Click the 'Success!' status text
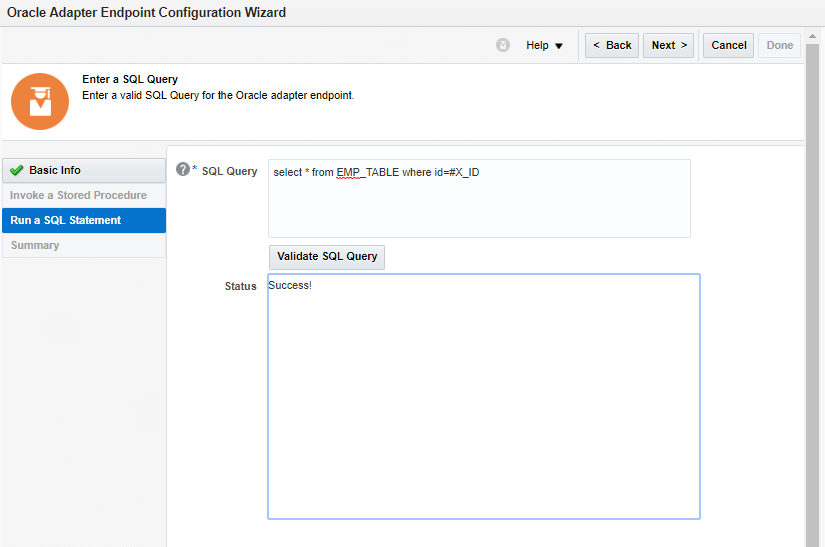Screen dimensions: 825x547 pyautogui.click(x=290, y=286)
